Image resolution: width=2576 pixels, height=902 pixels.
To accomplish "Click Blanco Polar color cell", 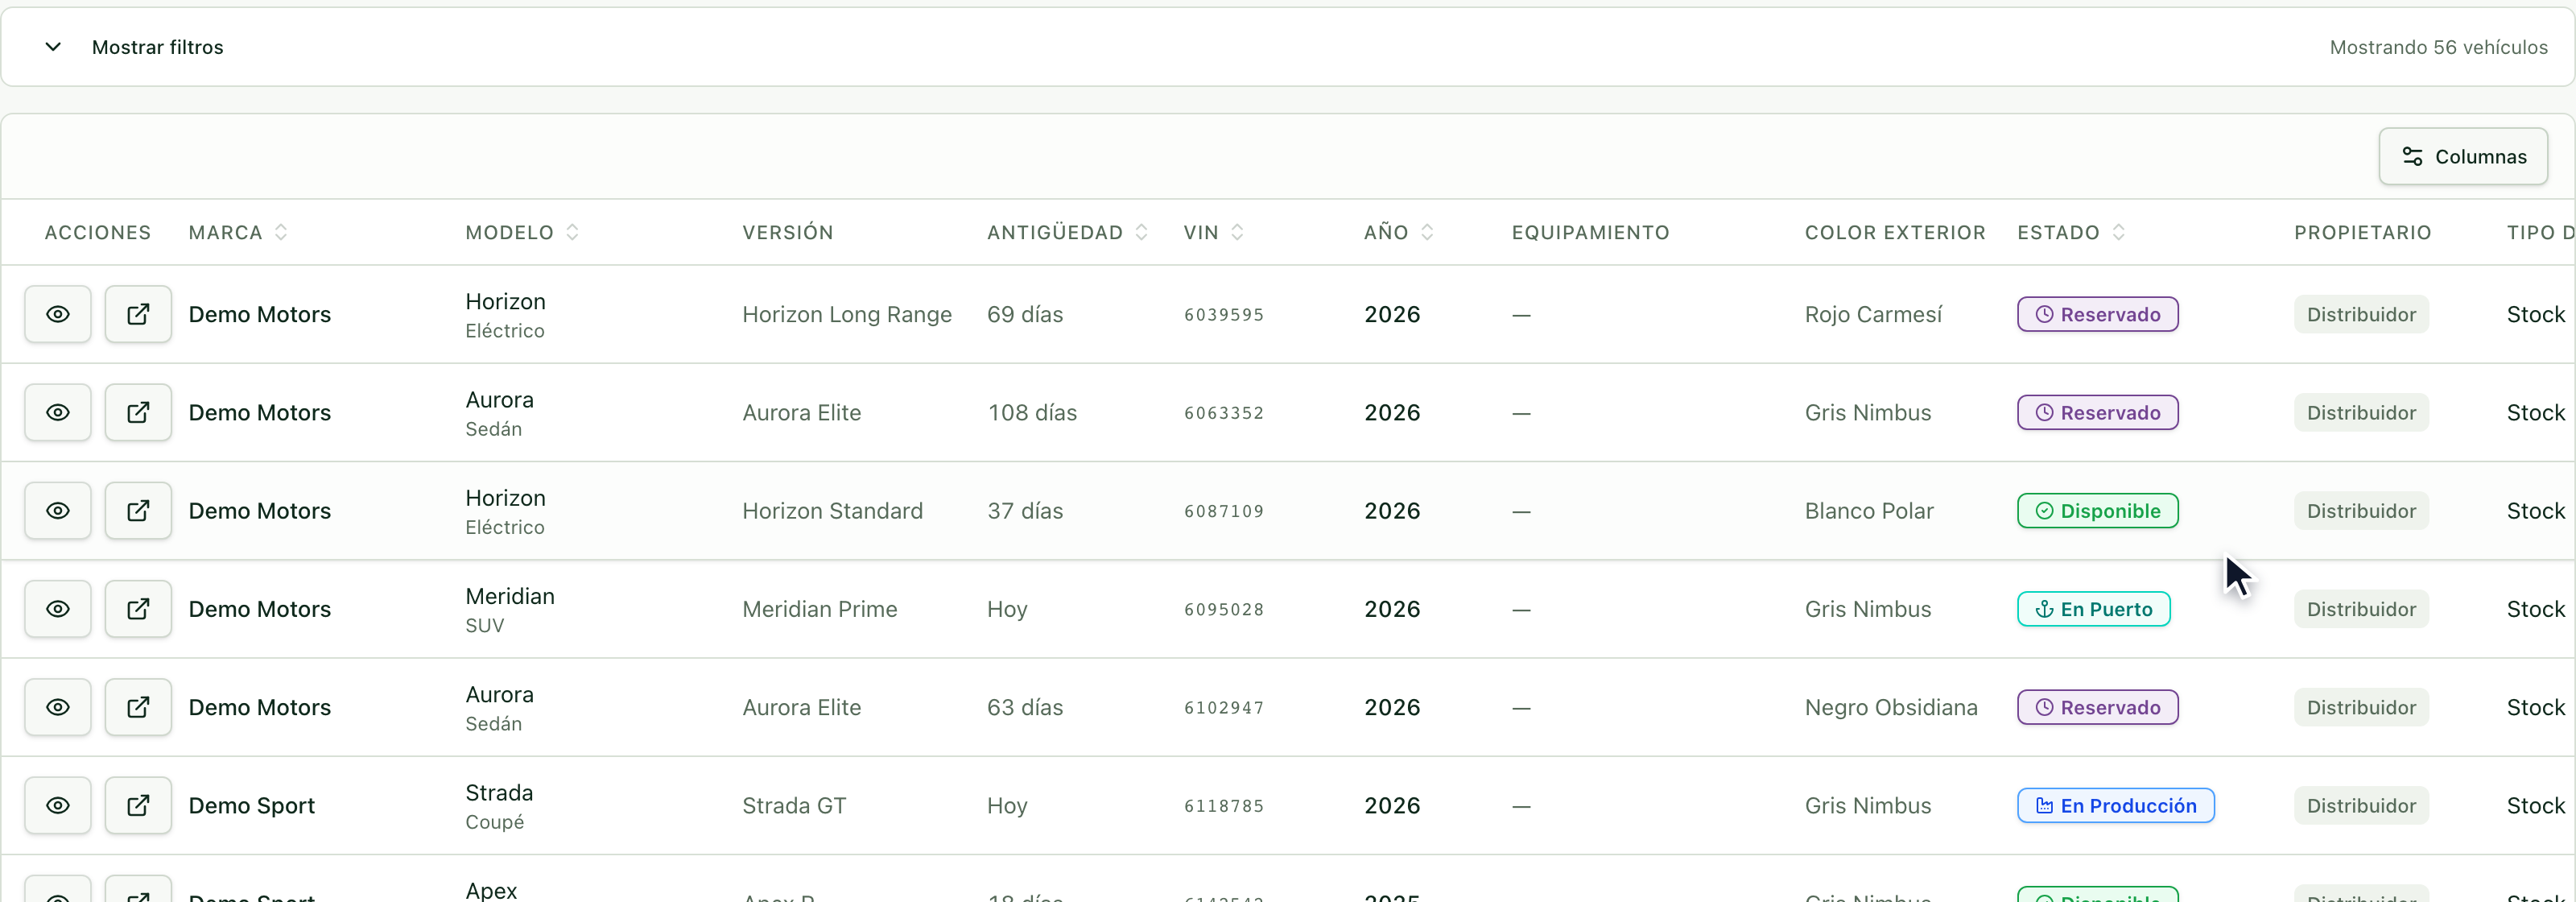I will pos(1869,511).
